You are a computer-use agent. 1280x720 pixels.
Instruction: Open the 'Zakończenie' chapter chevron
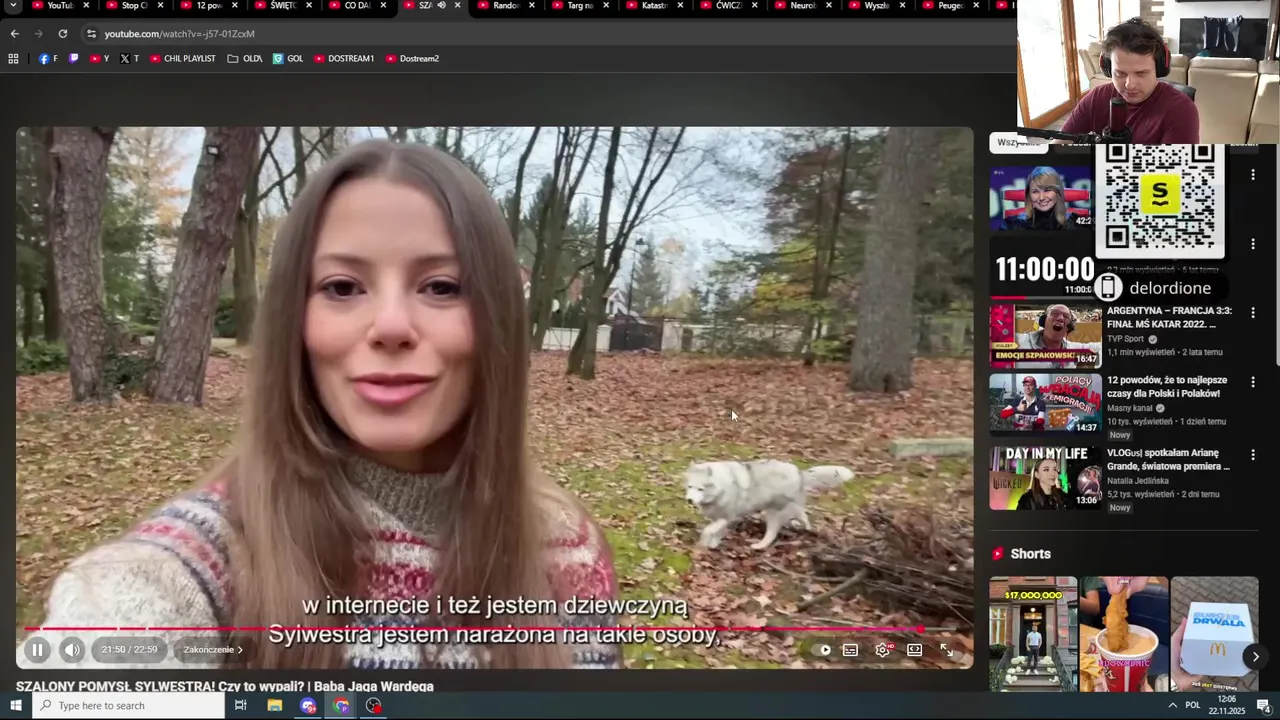(240, 650)
